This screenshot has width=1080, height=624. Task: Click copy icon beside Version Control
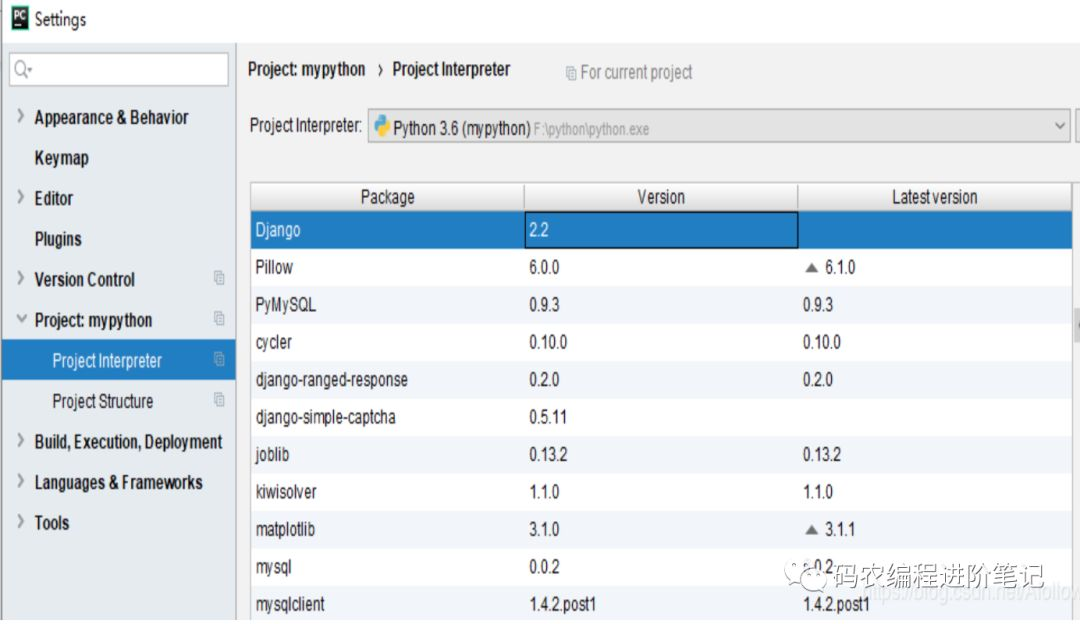click(219, 279)
